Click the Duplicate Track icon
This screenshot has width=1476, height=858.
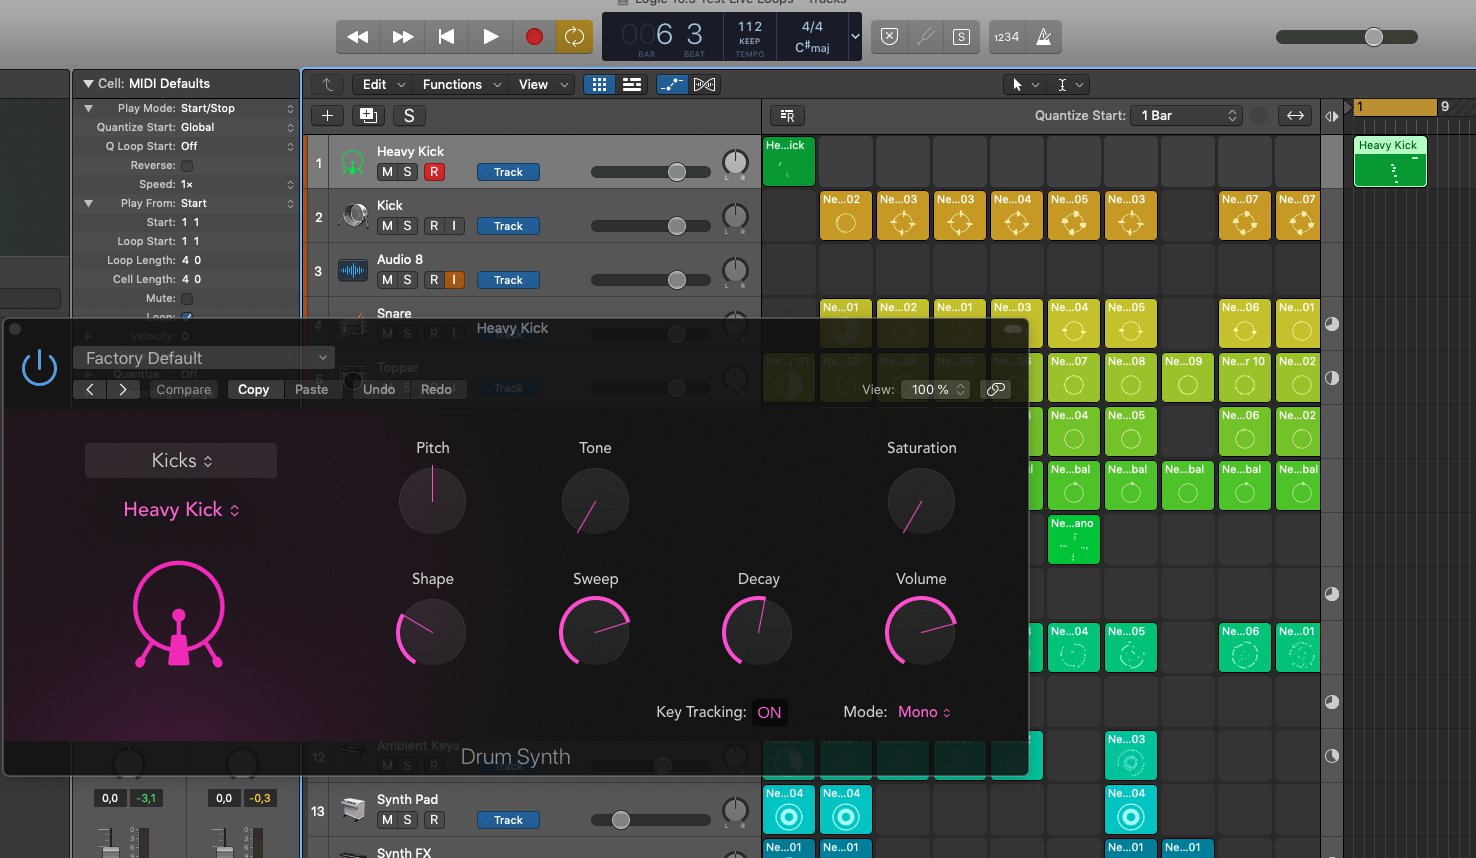coord(368,116)
